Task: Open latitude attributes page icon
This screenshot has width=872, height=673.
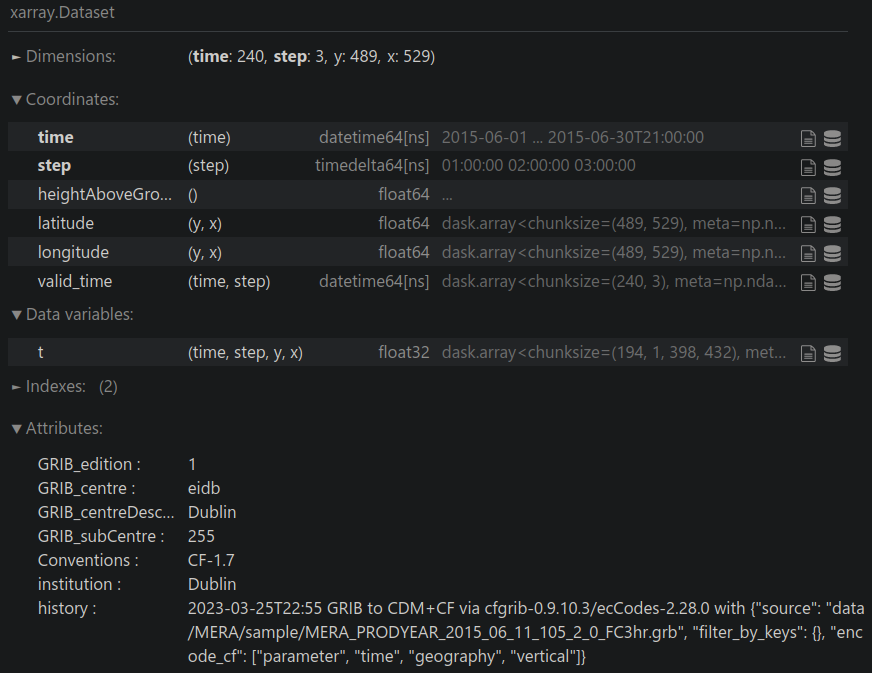Action: pos(809,225)
